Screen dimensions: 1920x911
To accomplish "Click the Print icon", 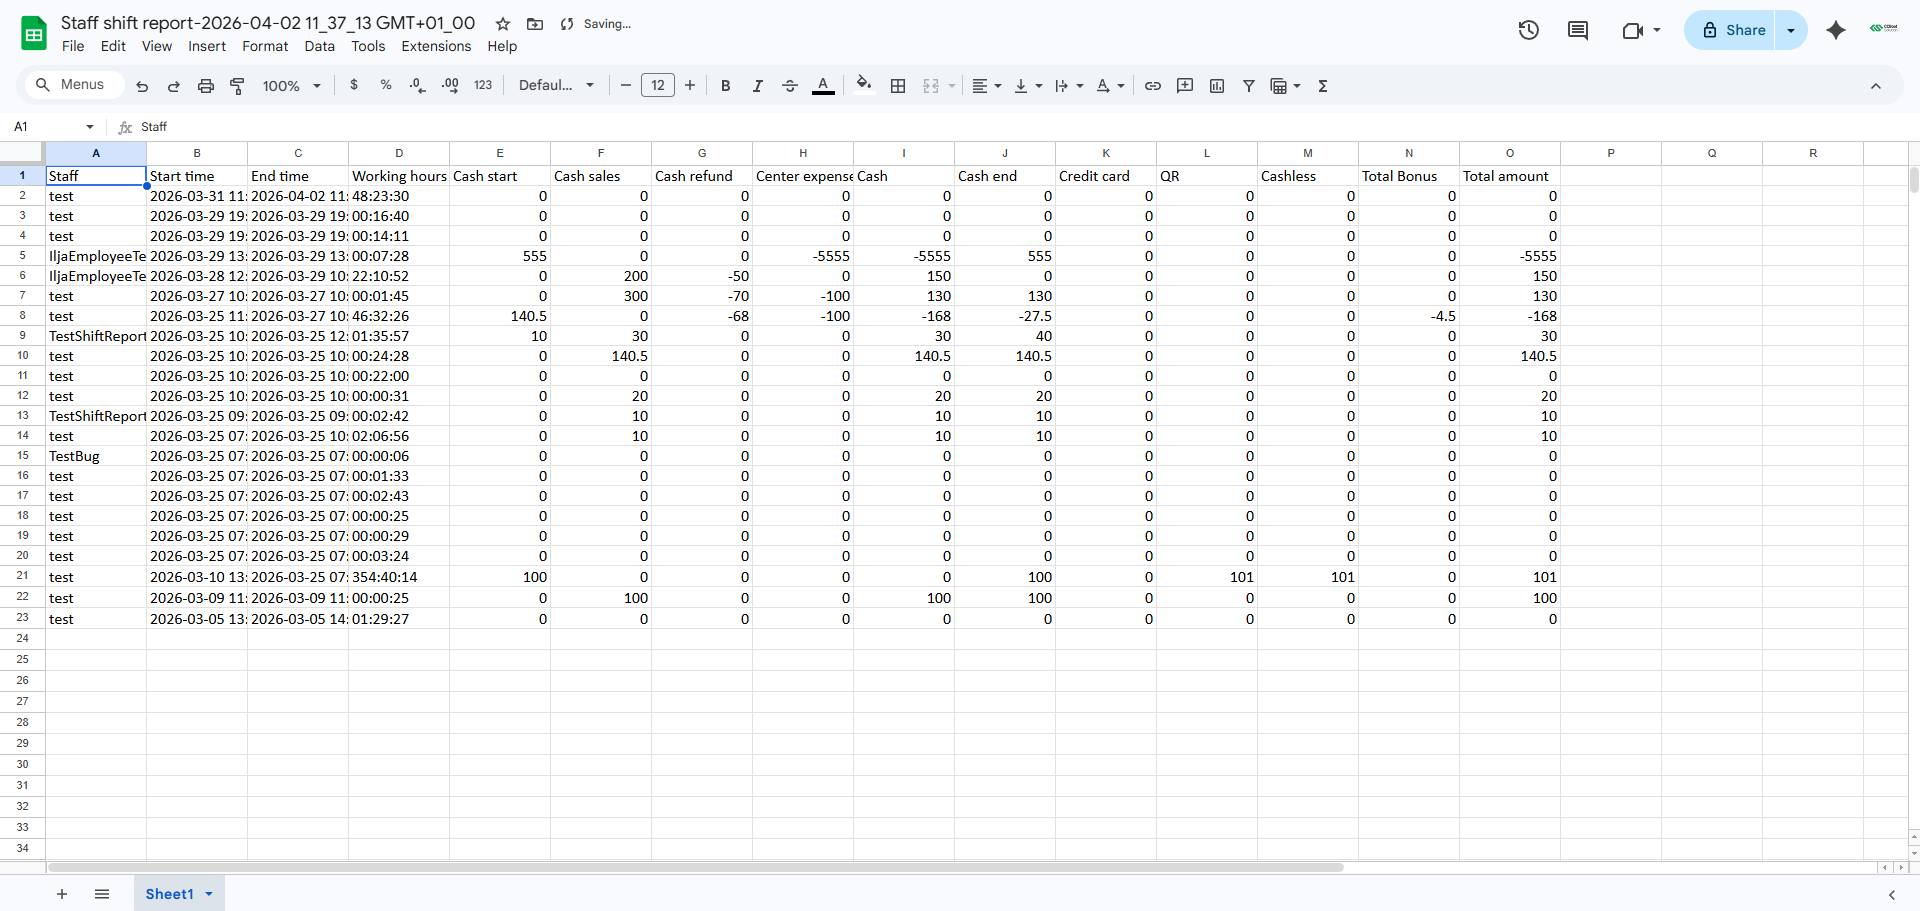I will click(206, 86).
